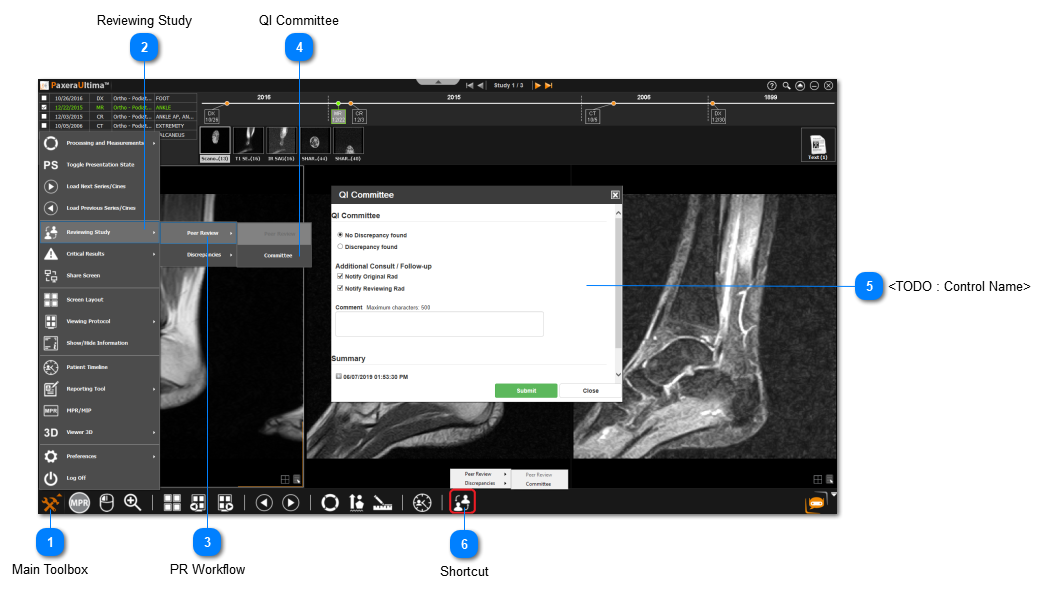Viewport: 1047px width, 595px height.
Task: Click Show/Hide Information menu item
Action: pyautogui.click(x=99, y=343)
